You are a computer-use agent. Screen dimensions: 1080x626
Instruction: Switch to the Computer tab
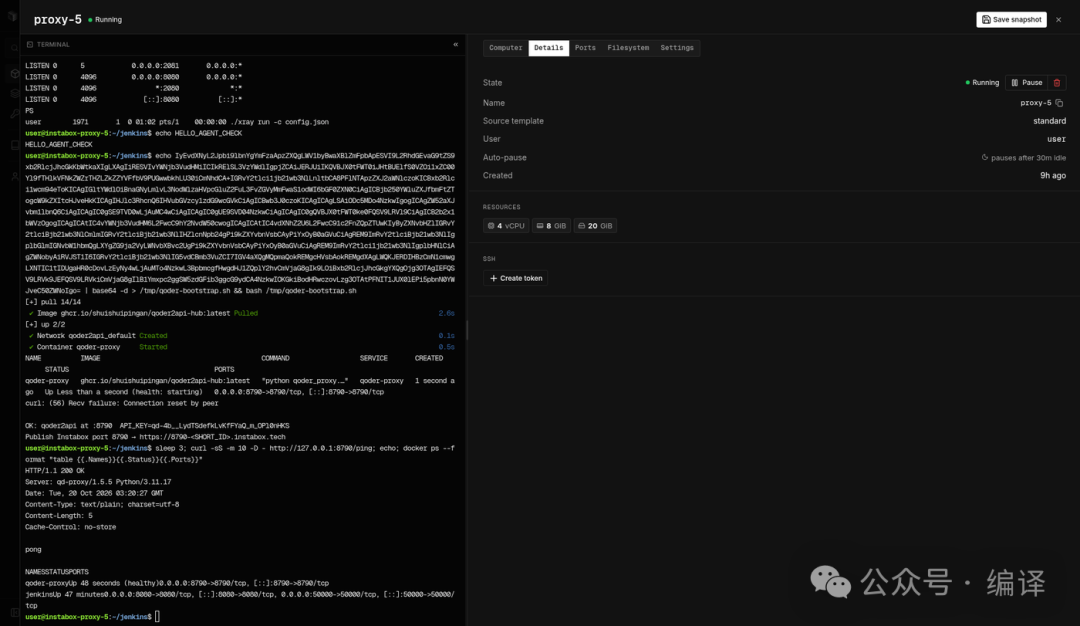click(x=506, y=48)
